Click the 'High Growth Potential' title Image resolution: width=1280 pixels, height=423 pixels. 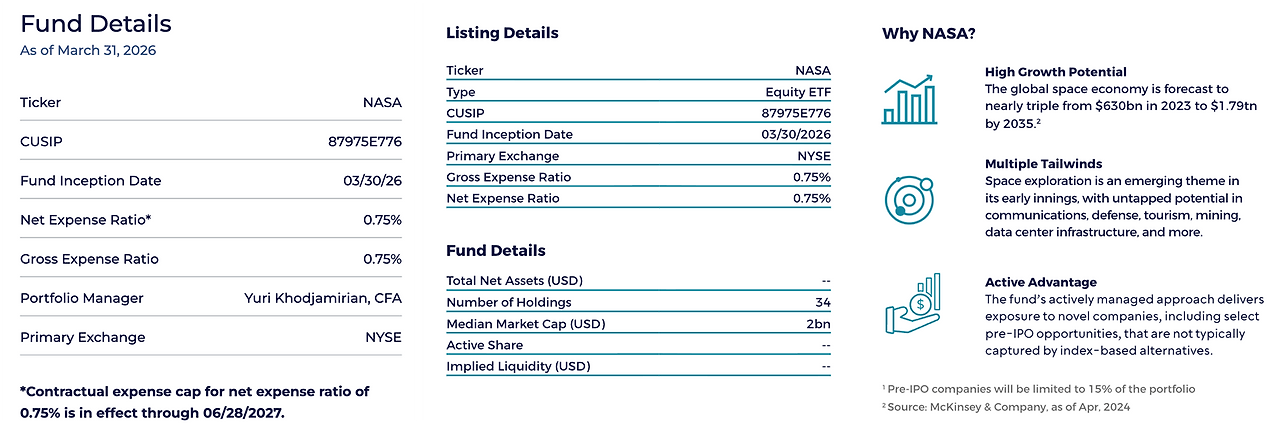1055,72
